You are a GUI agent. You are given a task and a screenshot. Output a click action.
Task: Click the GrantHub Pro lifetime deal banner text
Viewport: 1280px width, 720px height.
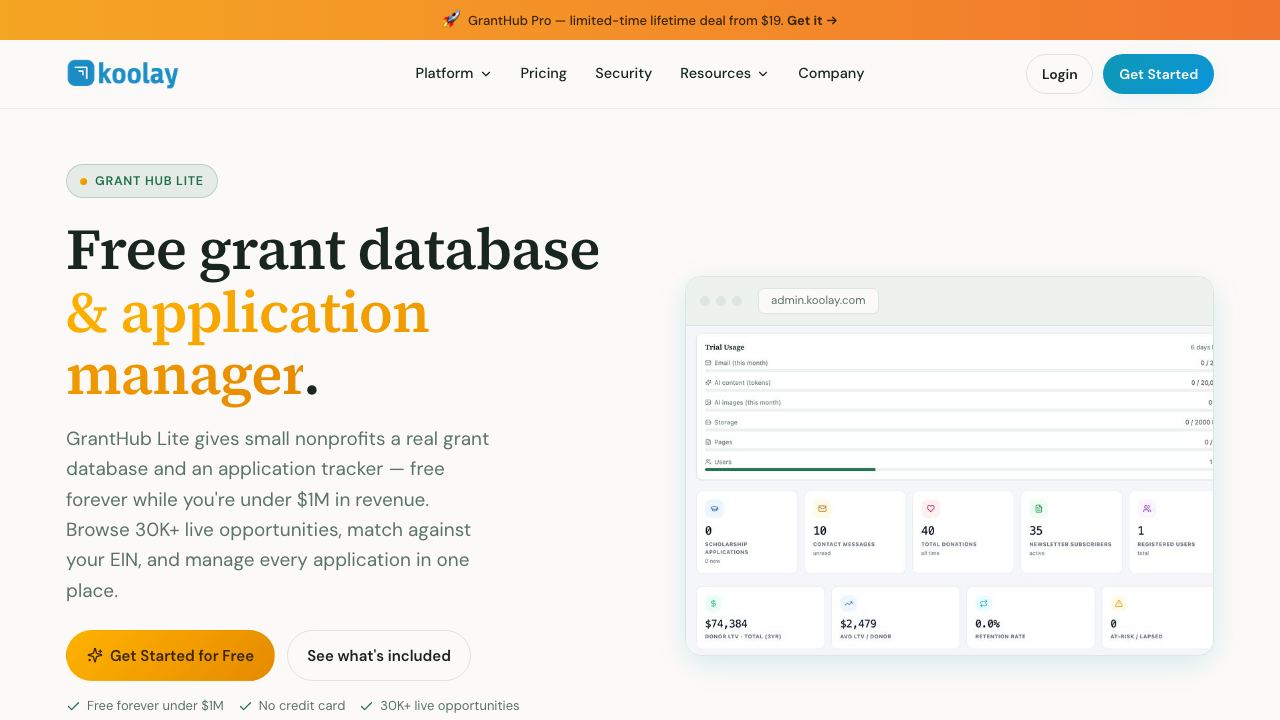click(626, 20)
